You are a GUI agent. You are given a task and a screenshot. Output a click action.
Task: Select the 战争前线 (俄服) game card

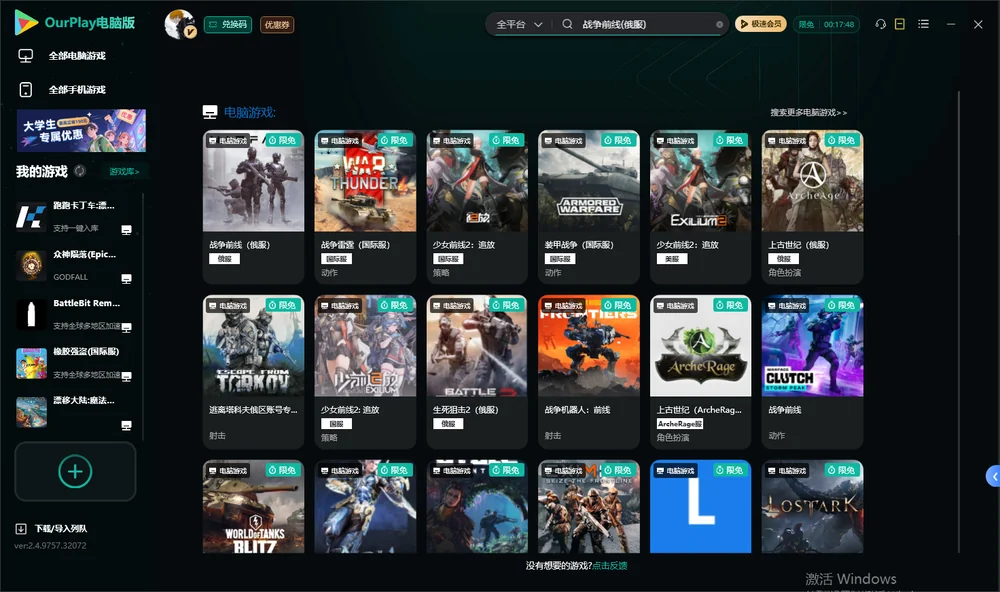pos(253,207)
